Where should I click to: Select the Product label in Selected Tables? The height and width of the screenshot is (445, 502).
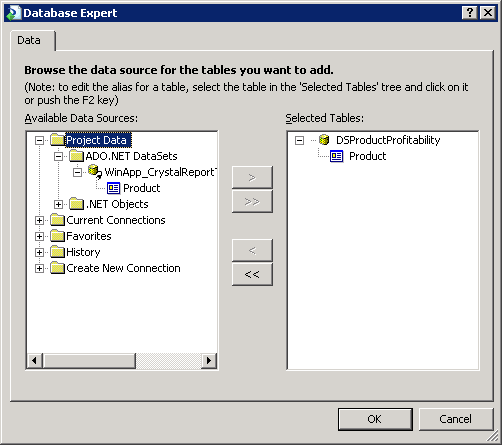[367, 156]
